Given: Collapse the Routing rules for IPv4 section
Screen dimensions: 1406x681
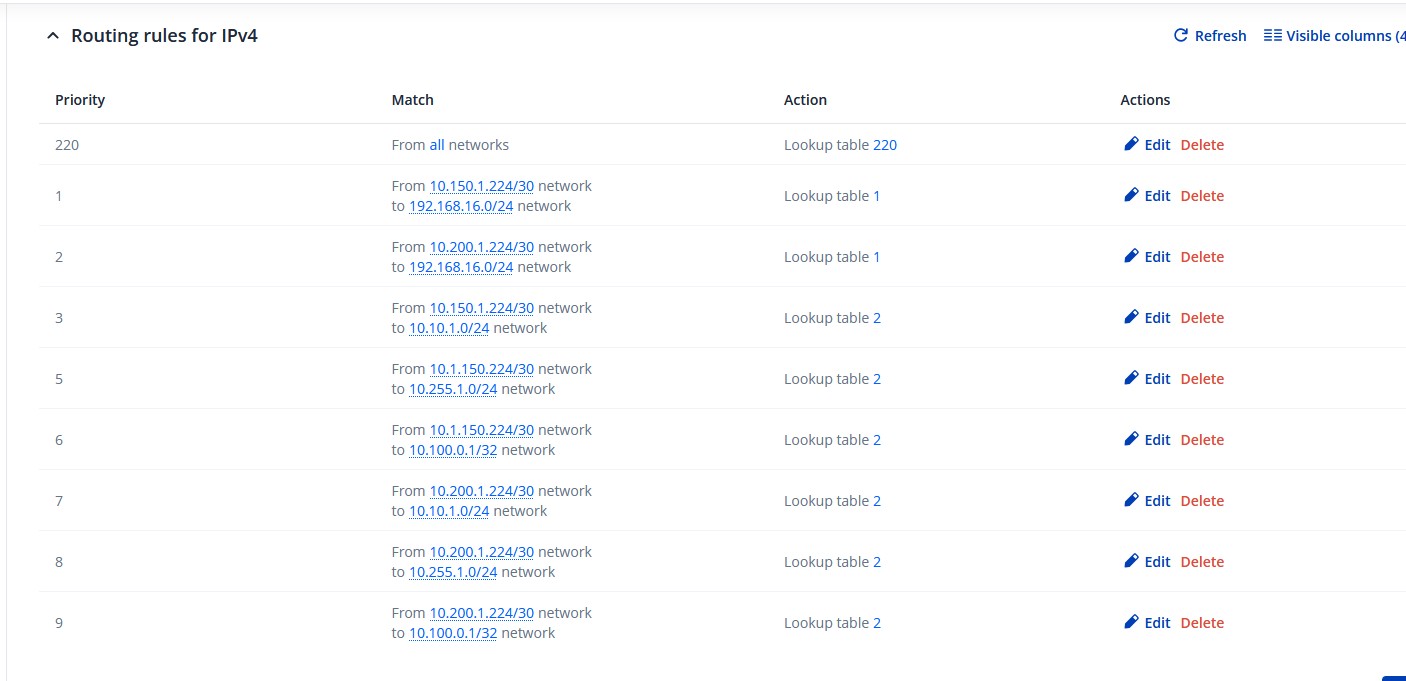Looking at the screenshot, I should tap(53, 36).
